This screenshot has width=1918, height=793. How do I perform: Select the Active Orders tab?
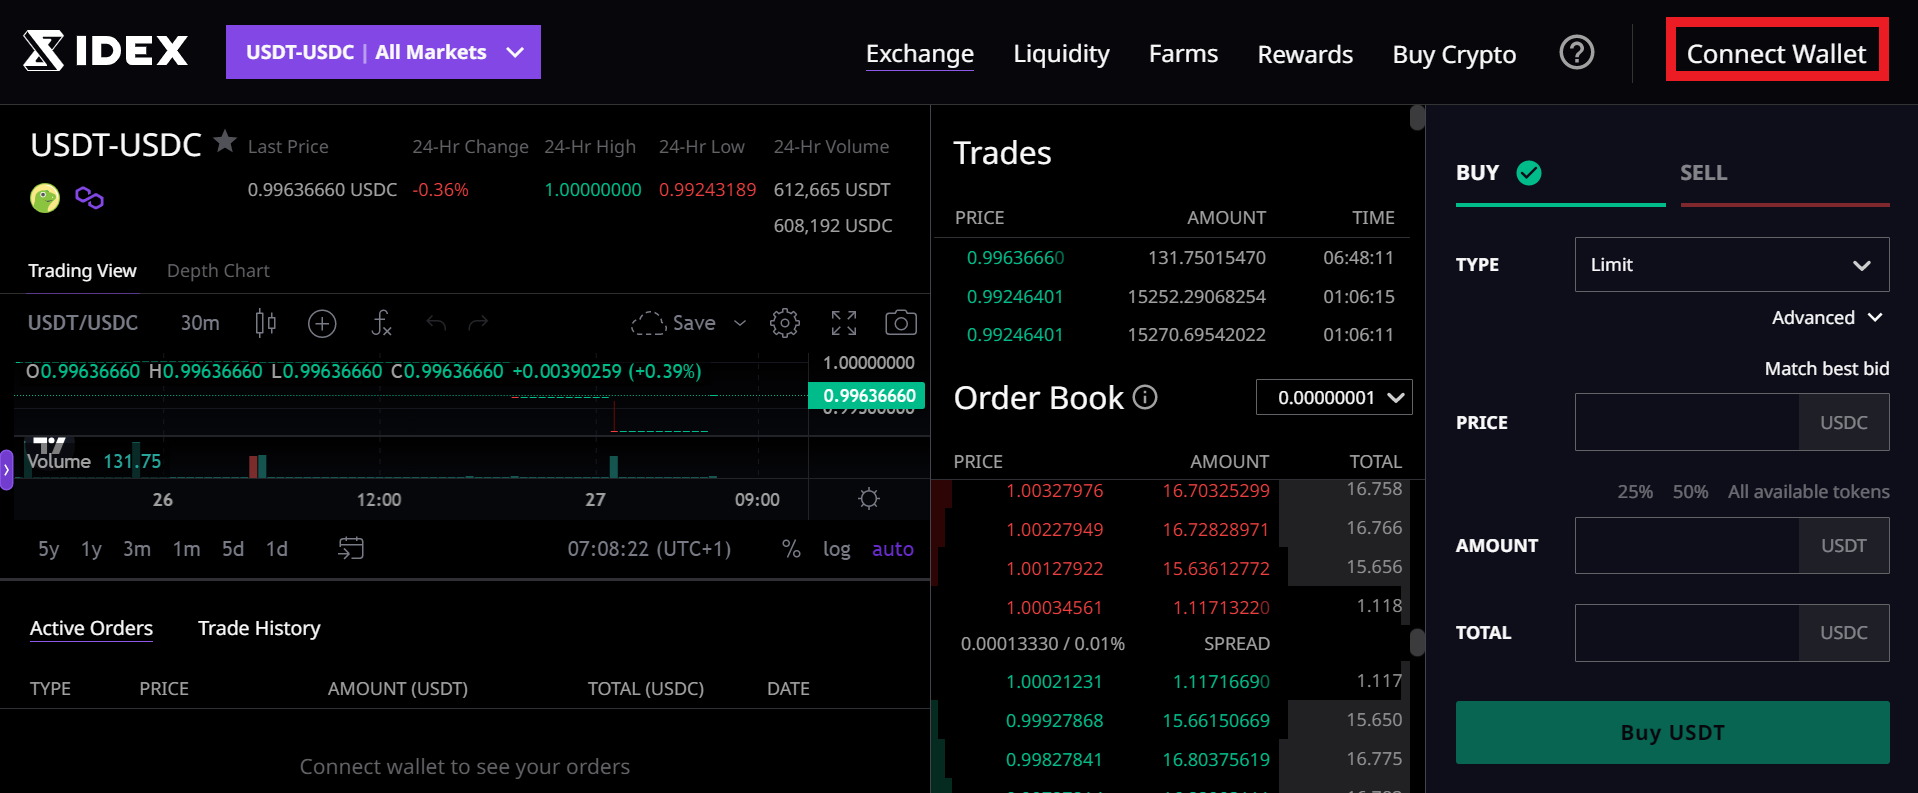(91, 628)
